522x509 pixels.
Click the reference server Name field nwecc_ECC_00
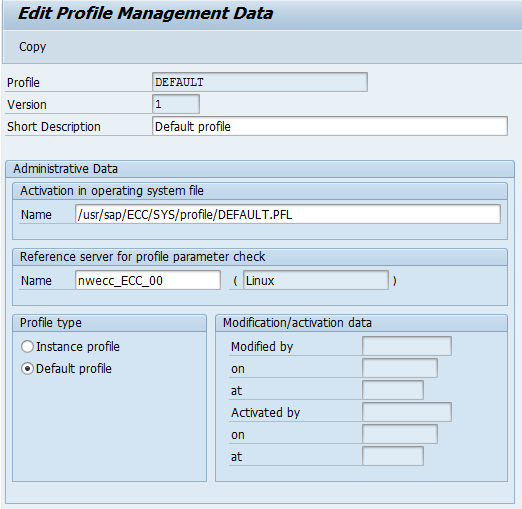(x=148, y=280)
